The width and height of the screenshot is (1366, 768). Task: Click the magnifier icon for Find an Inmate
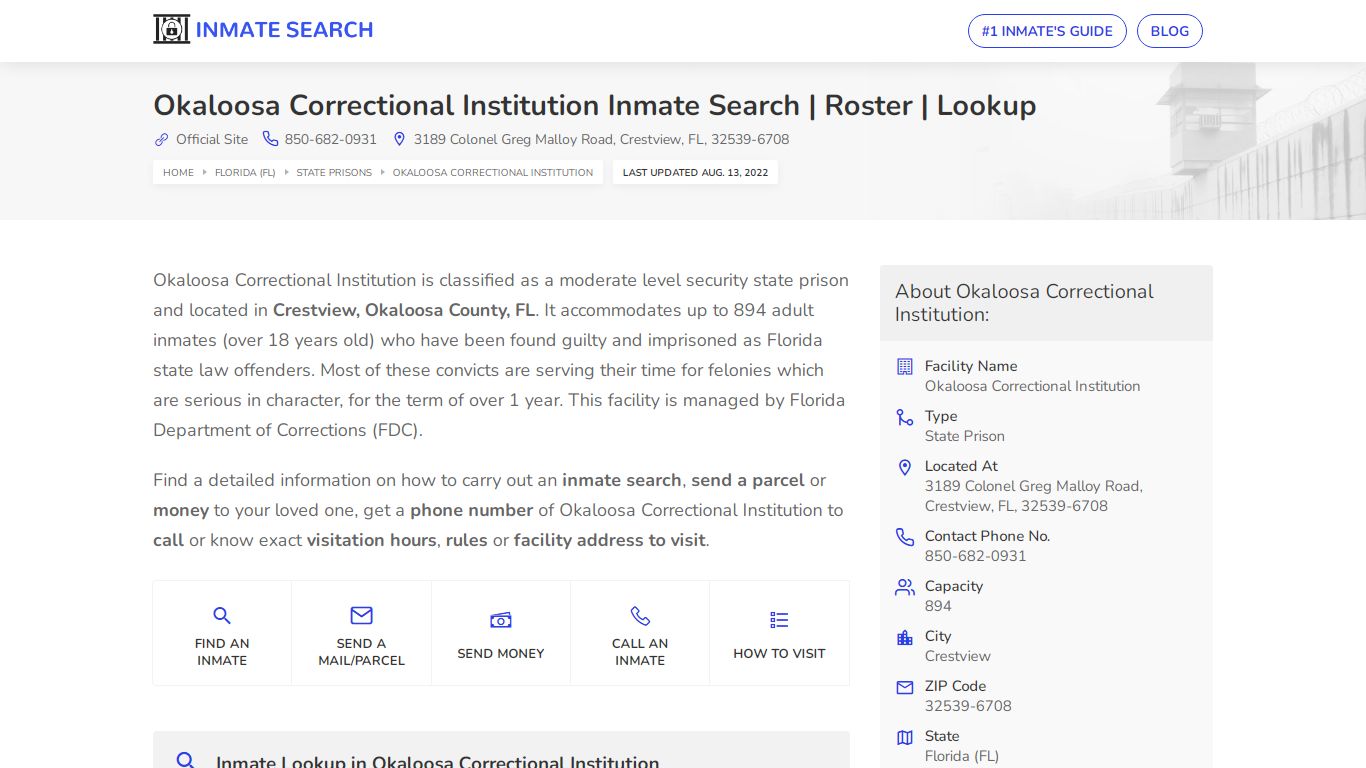(x=222, y=616)
